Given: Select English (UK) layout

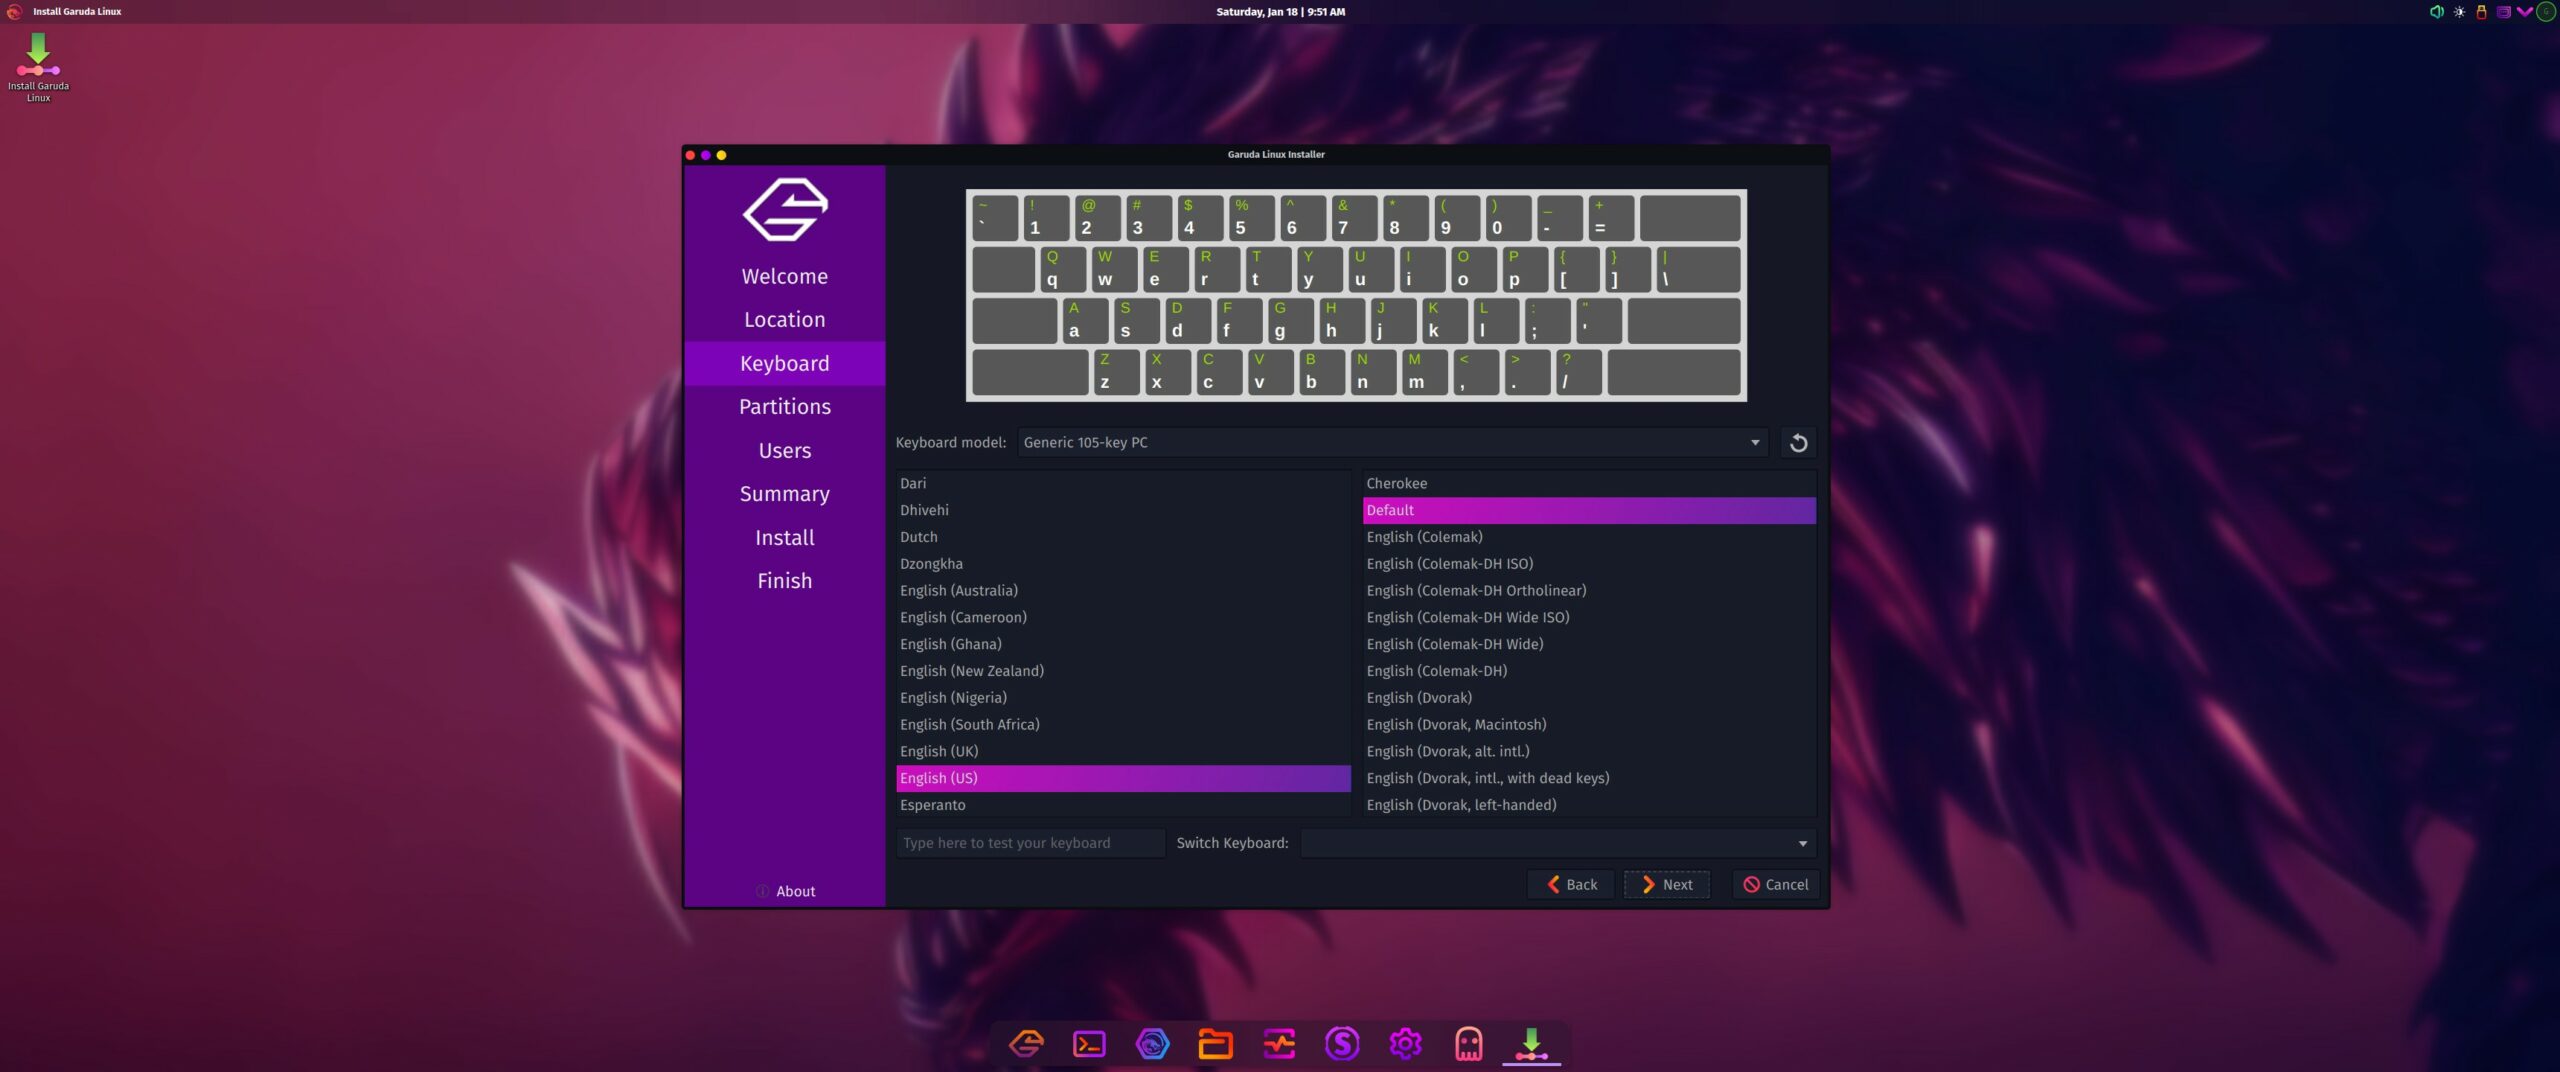Looking at the screenshot, I should pyautogui.click(x=1123, y=752).
